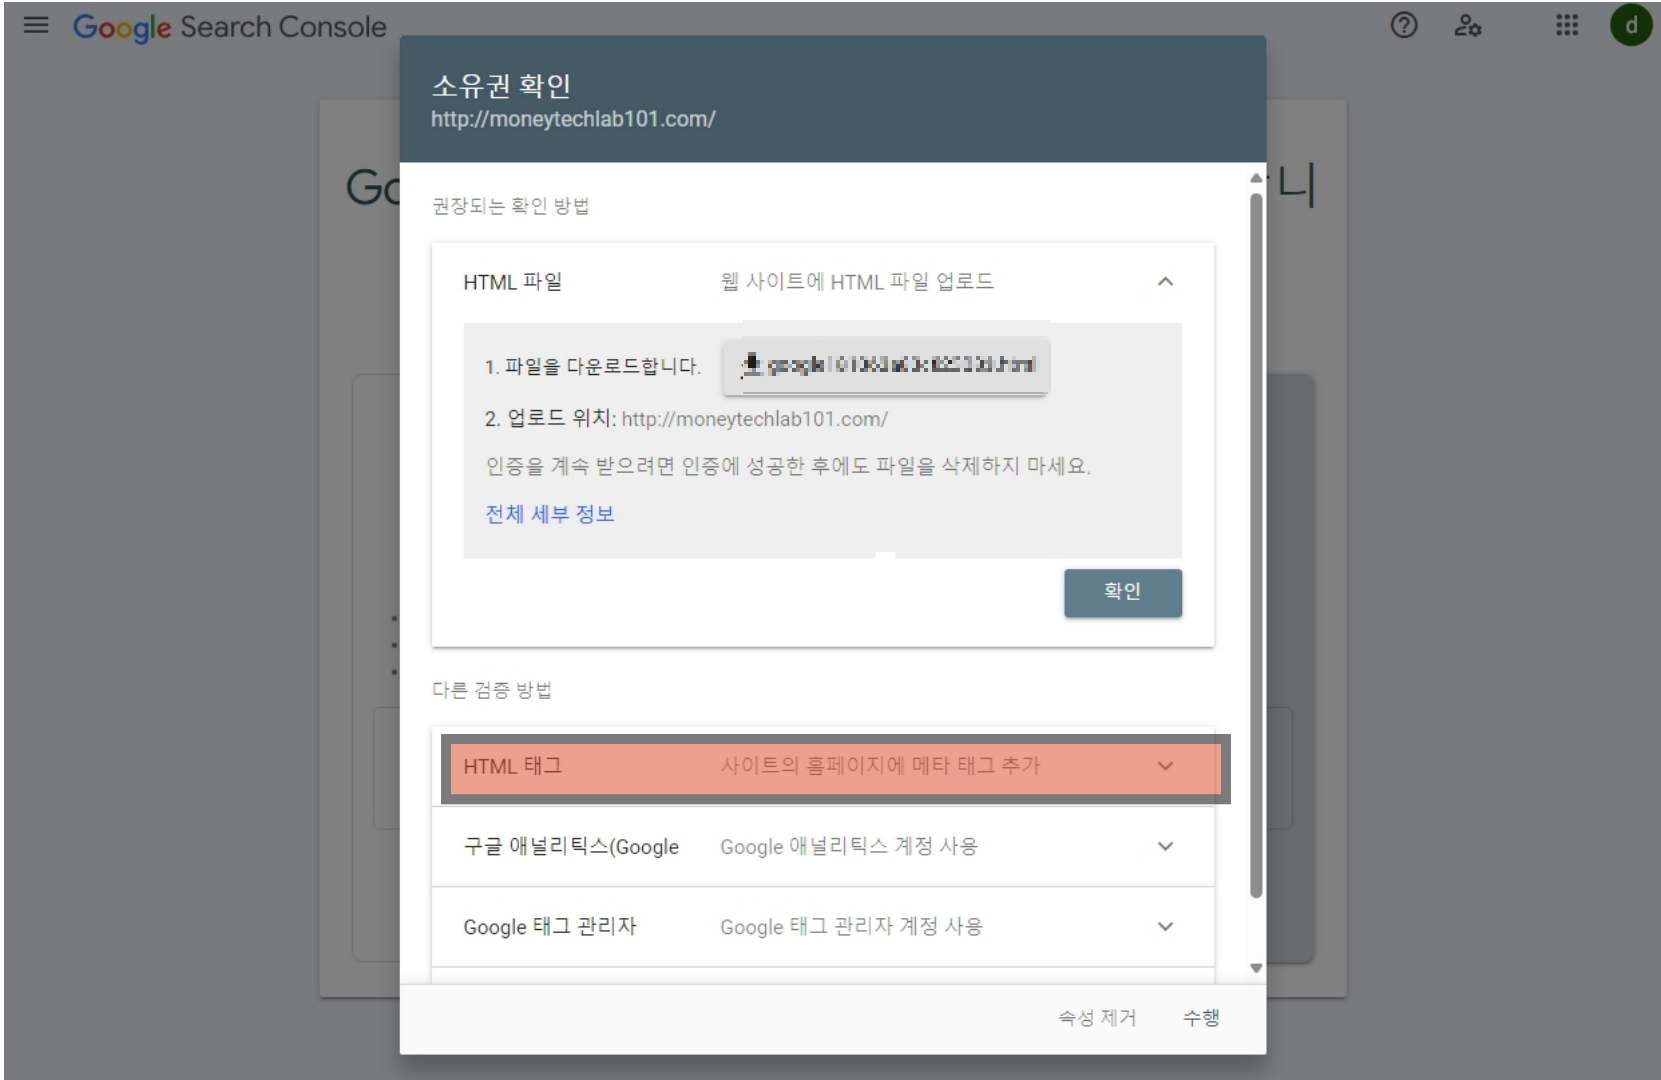Open the Google apps grid
The height and width of the screenshot is (1080, 1661).
(x=1567, y=26)
